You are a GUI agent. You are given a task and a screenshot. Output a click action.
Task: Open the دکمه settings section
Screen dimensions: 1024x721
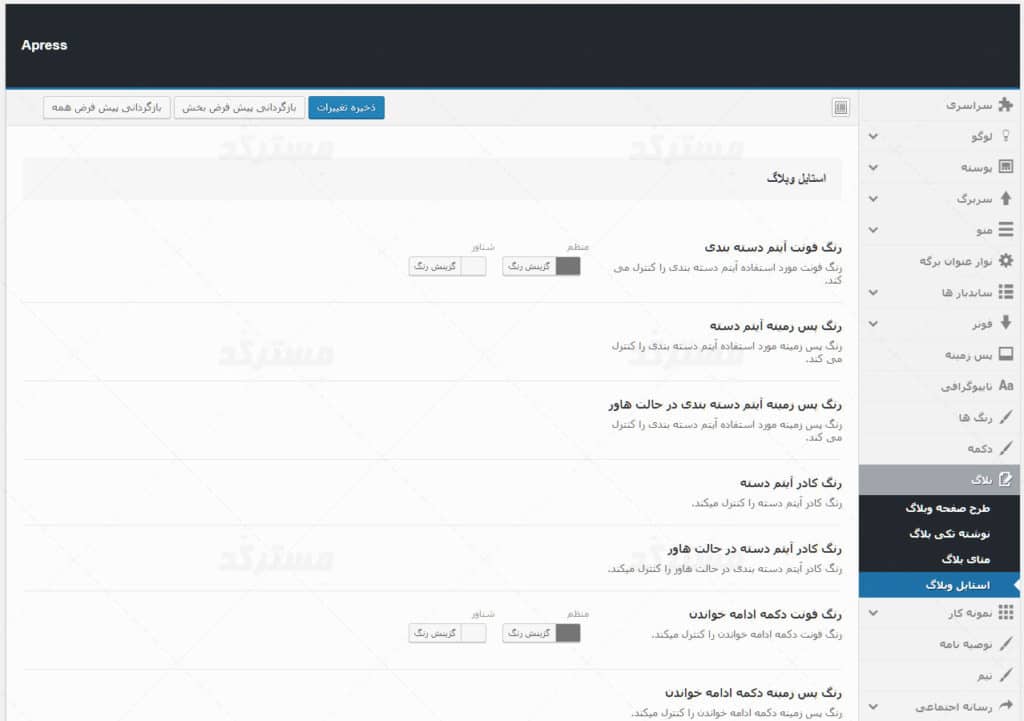(x=939, y=449)
